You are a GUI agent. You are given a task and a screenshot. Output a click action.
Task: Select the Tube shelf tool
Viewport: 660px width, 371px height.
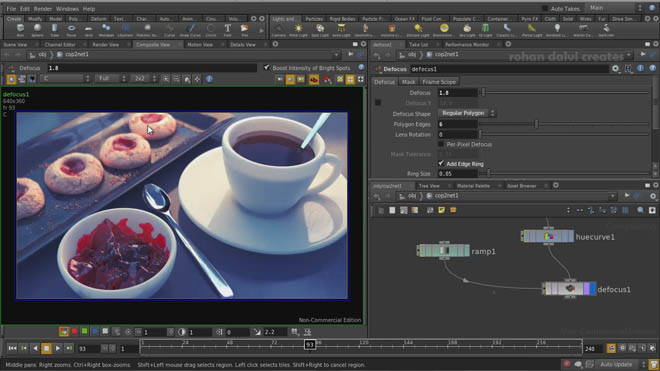click(x=54, y=30)
